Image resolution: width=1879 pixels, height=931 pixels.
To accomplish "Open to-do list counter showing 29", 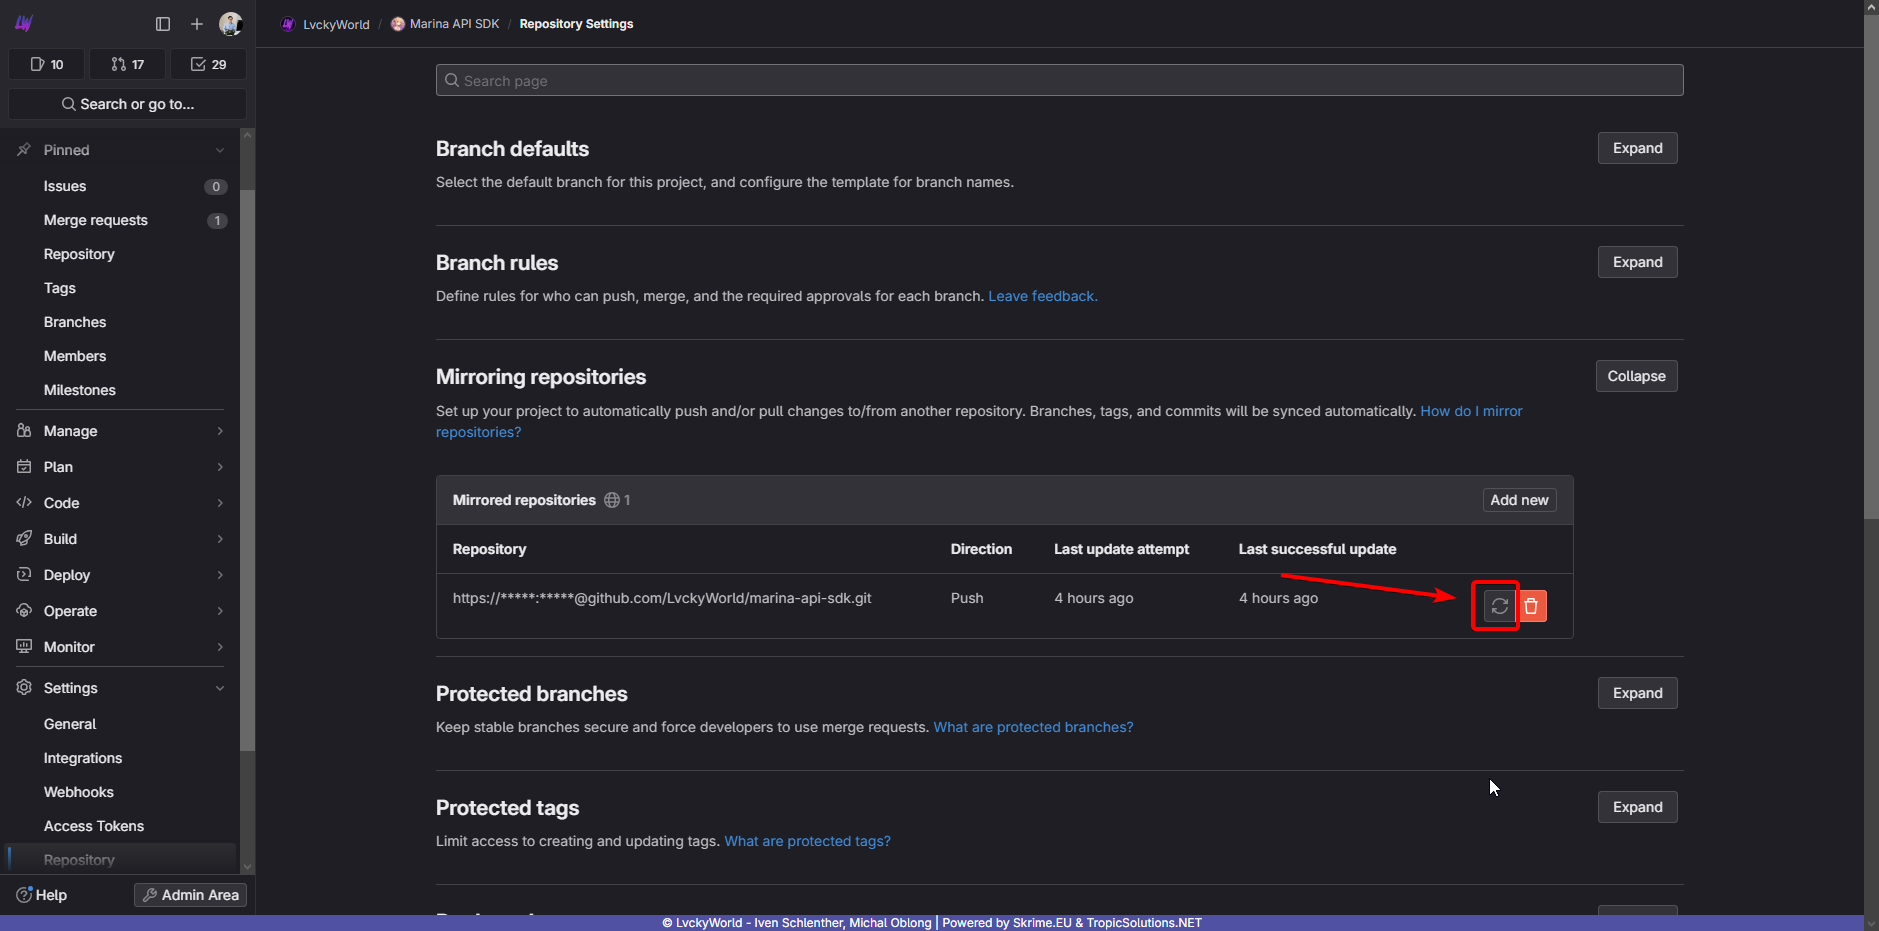I will click(x=208, y=64).
